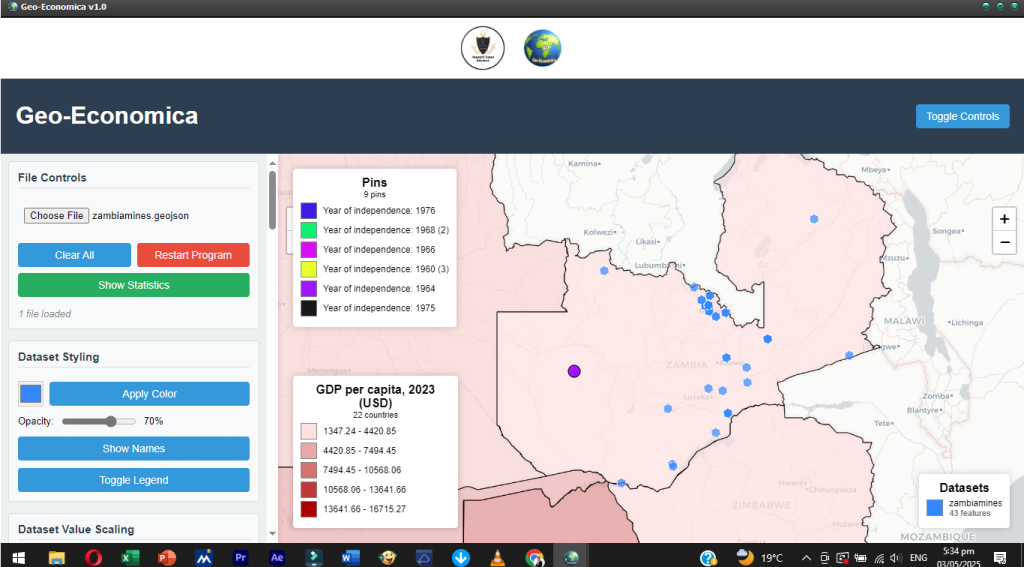Screen dimensions: 1024x567
Task: Launch VLC media player from taskbar
Action: (497, 557)
